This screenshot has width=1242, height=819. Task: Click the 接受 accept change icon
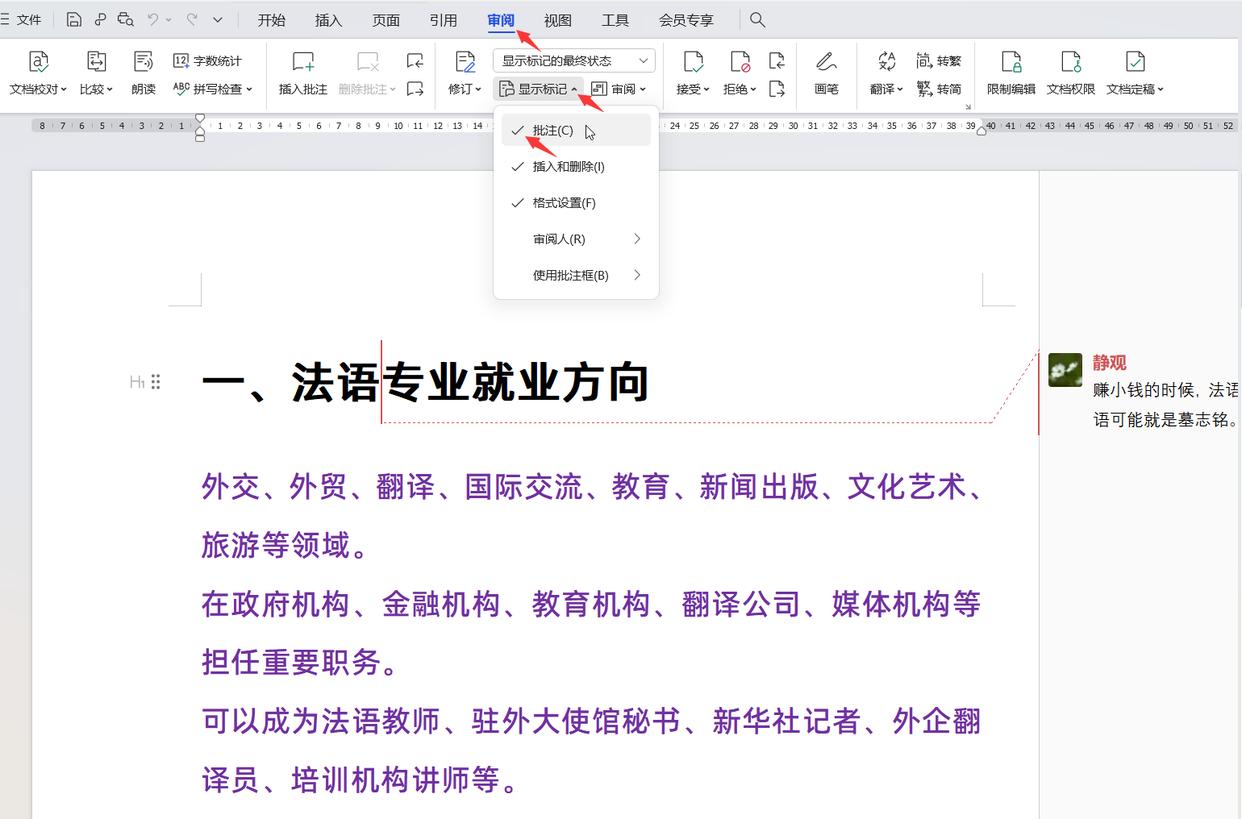coord(692,62)
